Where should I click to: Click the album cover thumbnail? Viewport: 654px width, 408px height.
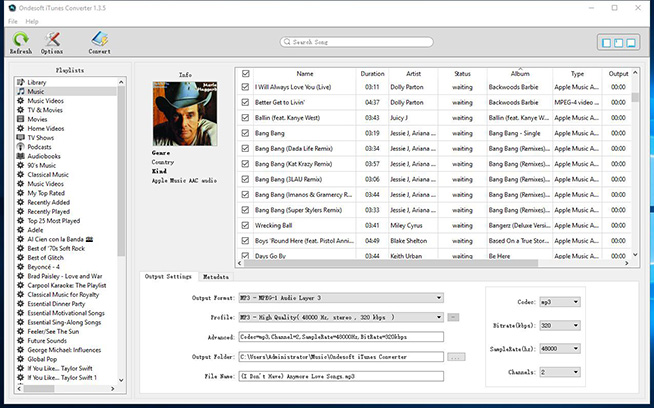[x=185, y=113]
